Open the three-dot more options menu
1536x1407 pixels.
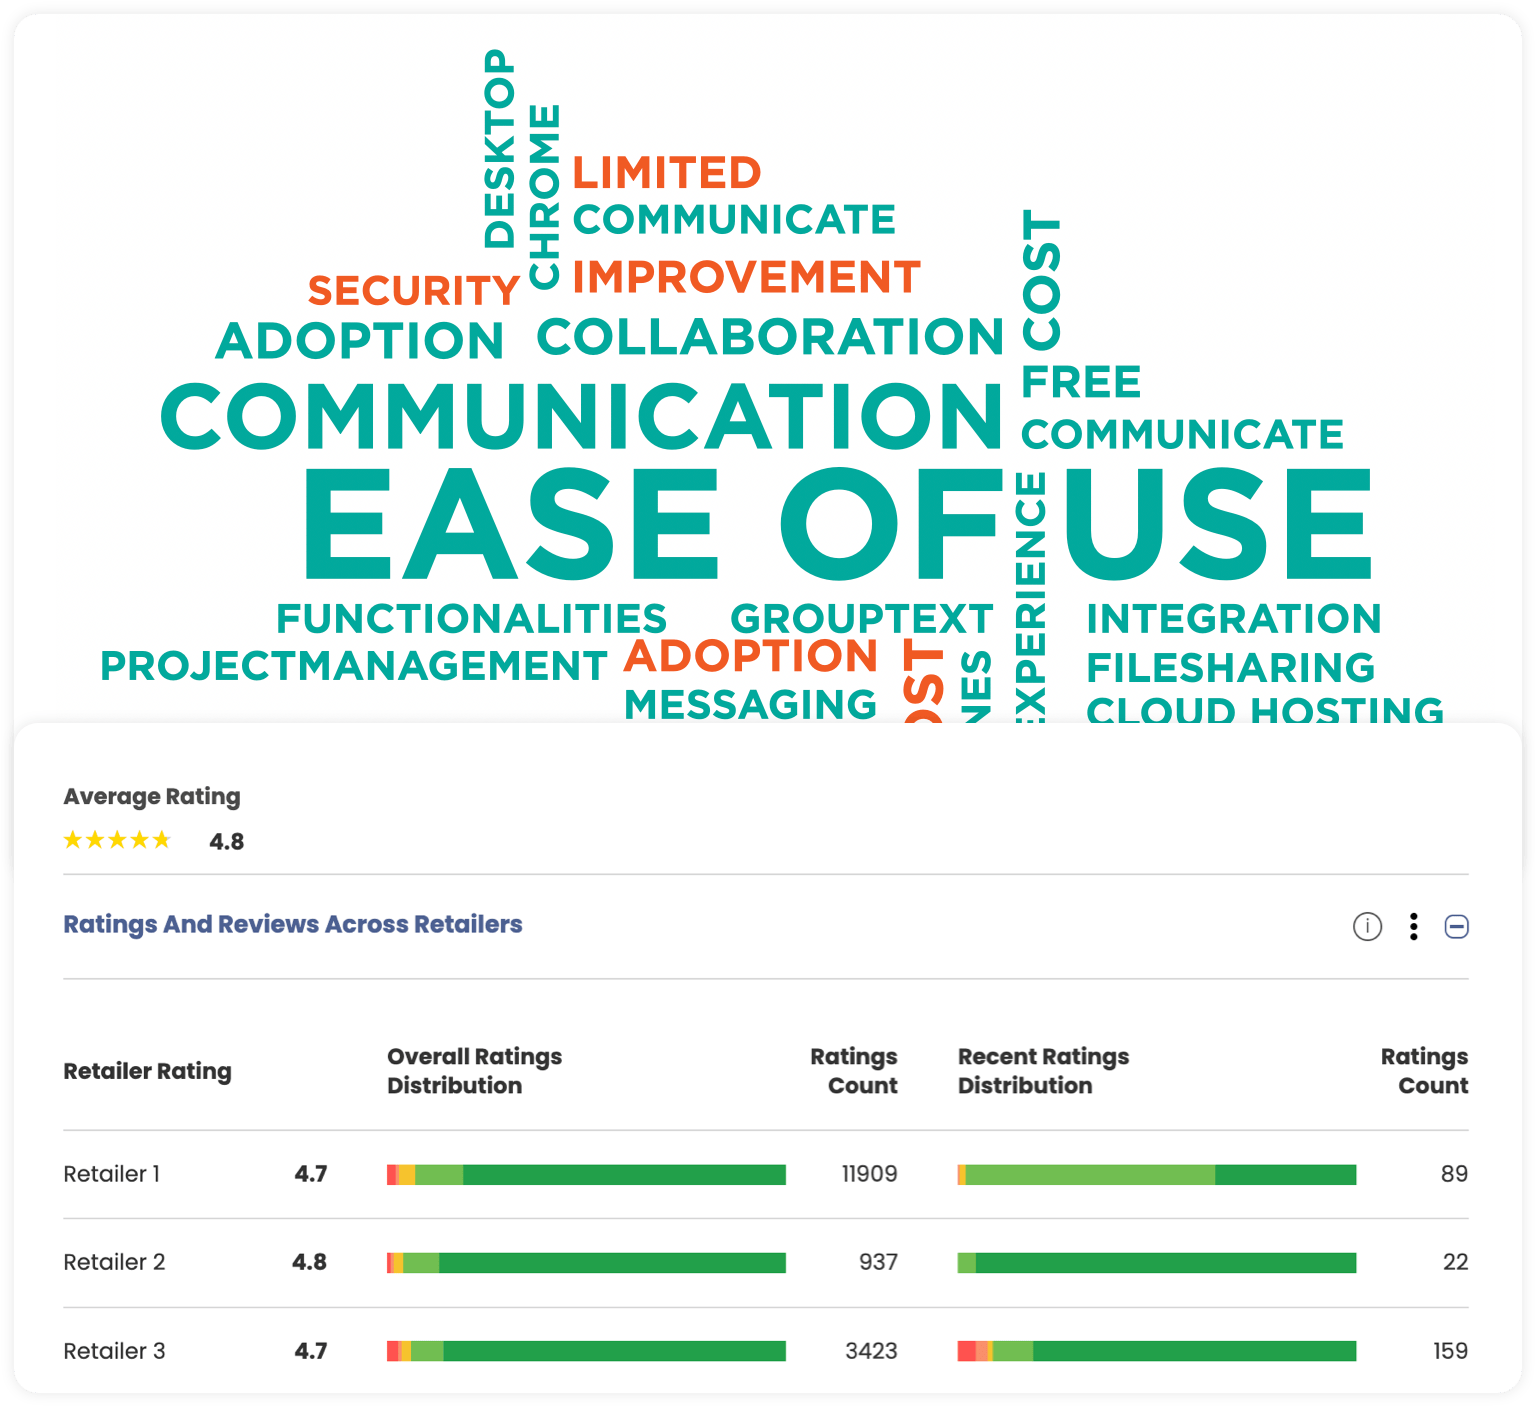[1413, 927]
